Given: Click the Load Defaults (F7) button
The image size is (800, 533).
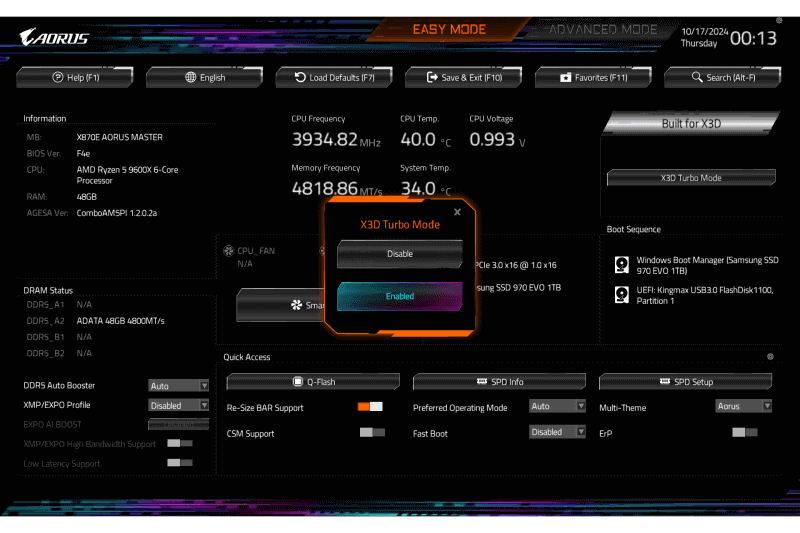Looking at the screenshot, I should pyautogui.click(x=334, y=78).
